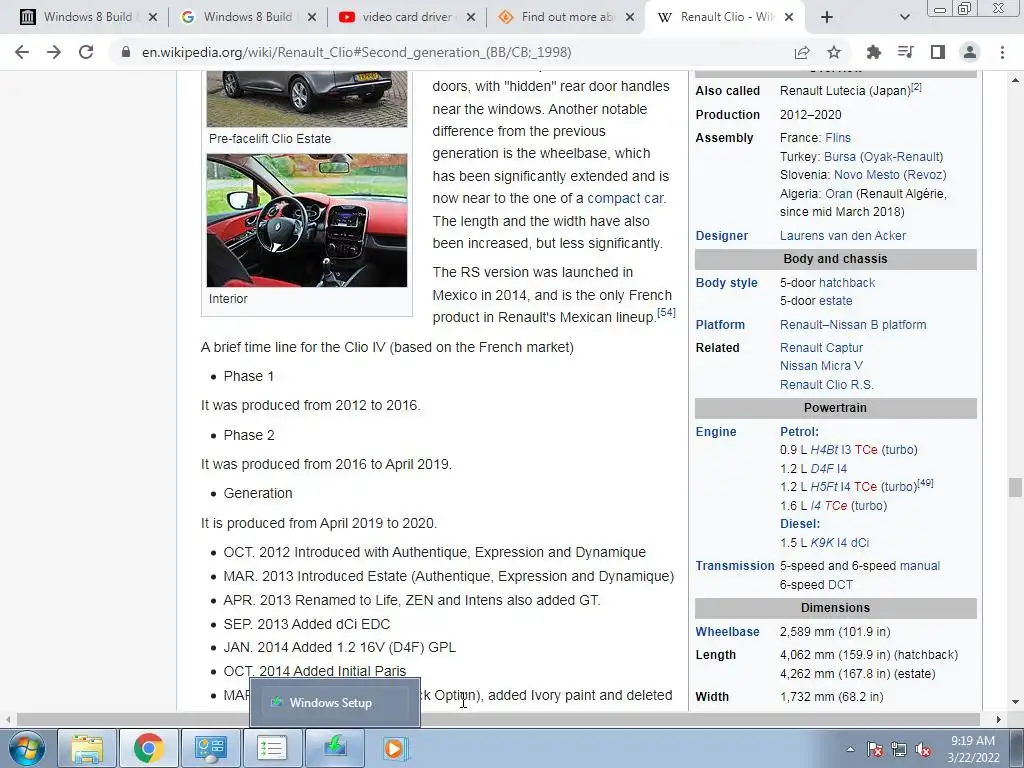Follow the compact car link

pos(625,199)
